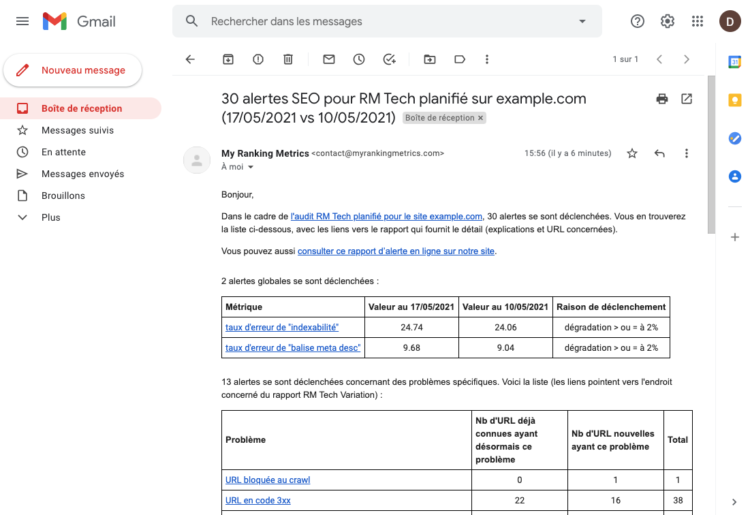750x515 pixels.
Task: Open email in new window
Action: click(686, 99)
